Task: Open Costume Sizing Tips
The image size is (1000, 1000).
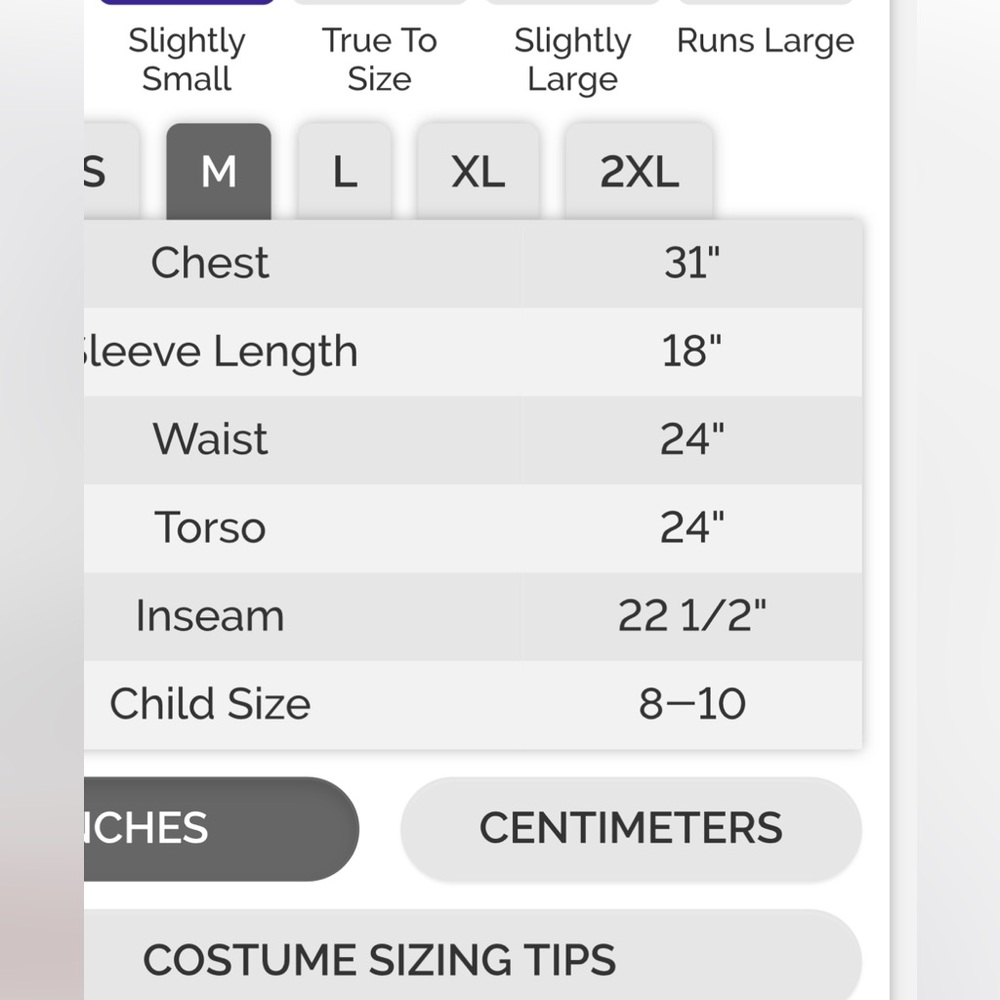Action: click(x=473, y=957)
